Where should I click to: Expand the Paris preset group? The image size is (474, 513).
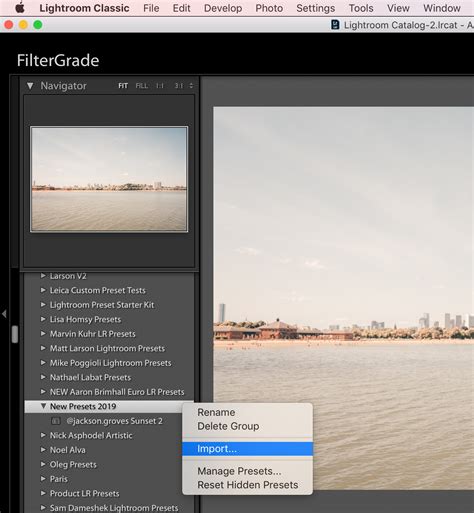(x=43, y=479)
